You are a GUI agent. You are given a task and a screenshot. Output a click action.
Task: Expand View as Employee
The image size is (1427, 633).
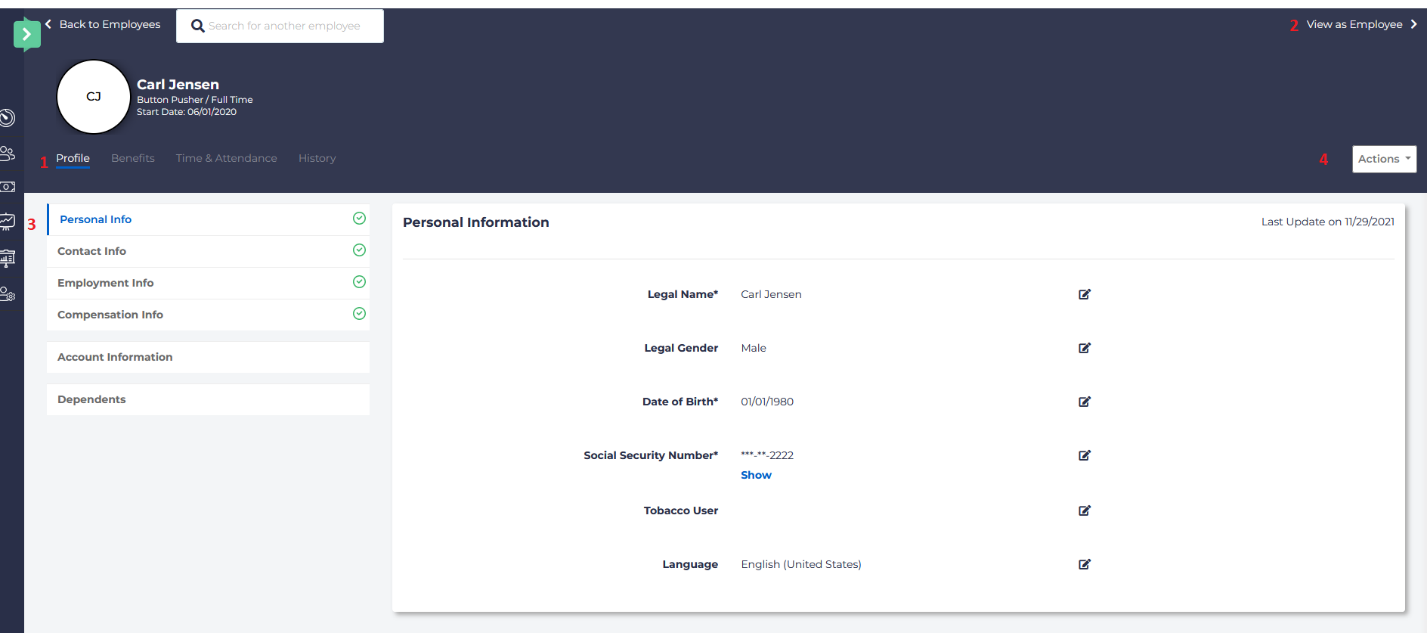(1353, 24)
